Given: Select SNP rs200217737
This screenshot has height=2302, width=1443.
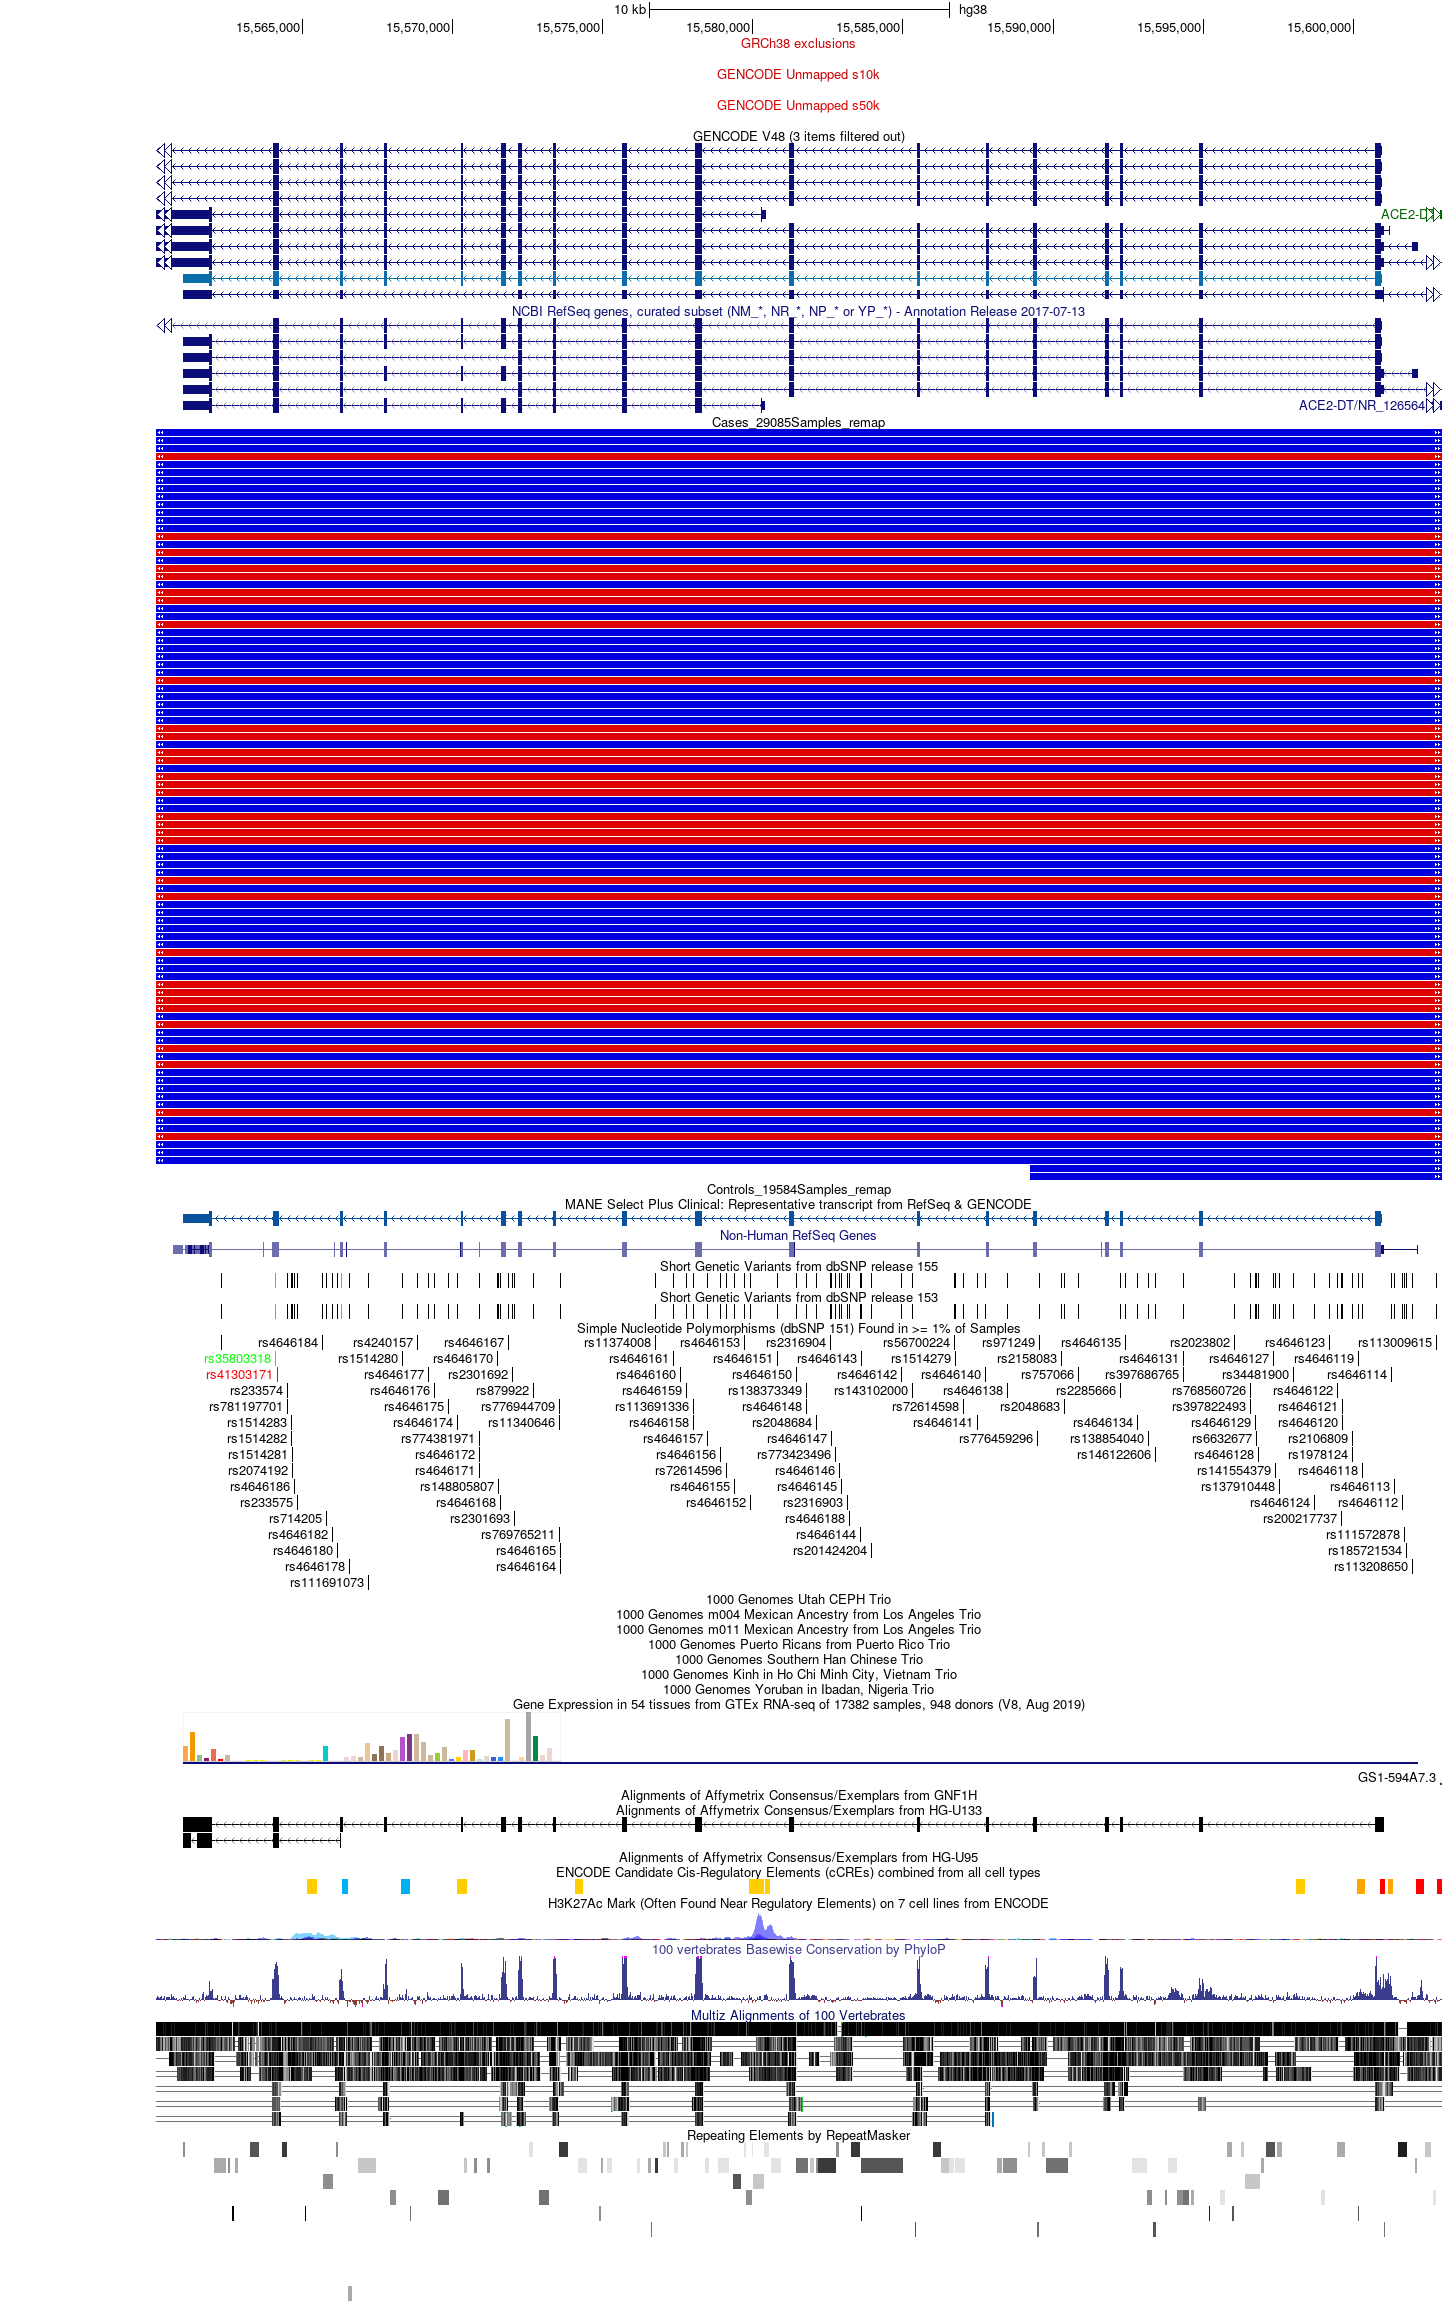Looking at the screenshot, I should [1300, 1518].
